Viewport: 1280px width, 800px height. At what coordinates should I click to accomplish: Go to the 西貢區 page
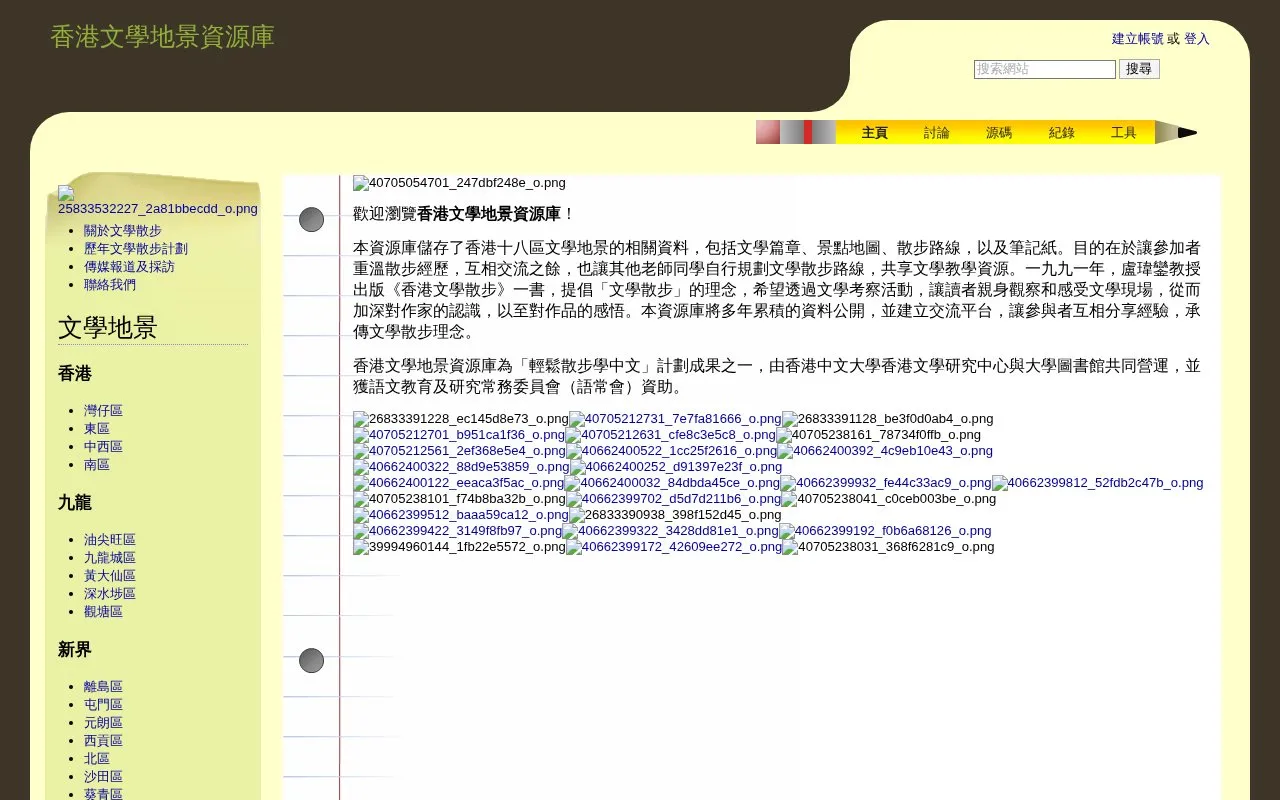click(x=103, y=741)
